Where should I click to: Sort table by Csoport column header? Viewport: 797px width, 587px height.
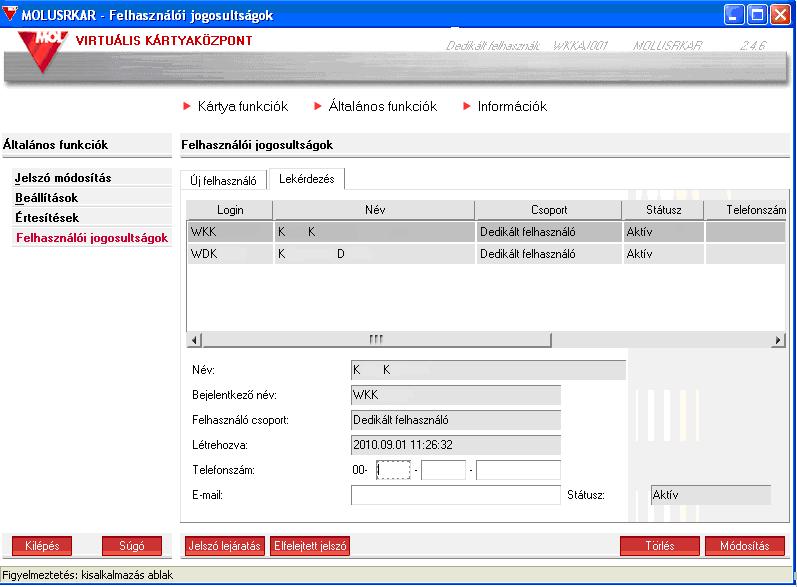click(549, 210)
